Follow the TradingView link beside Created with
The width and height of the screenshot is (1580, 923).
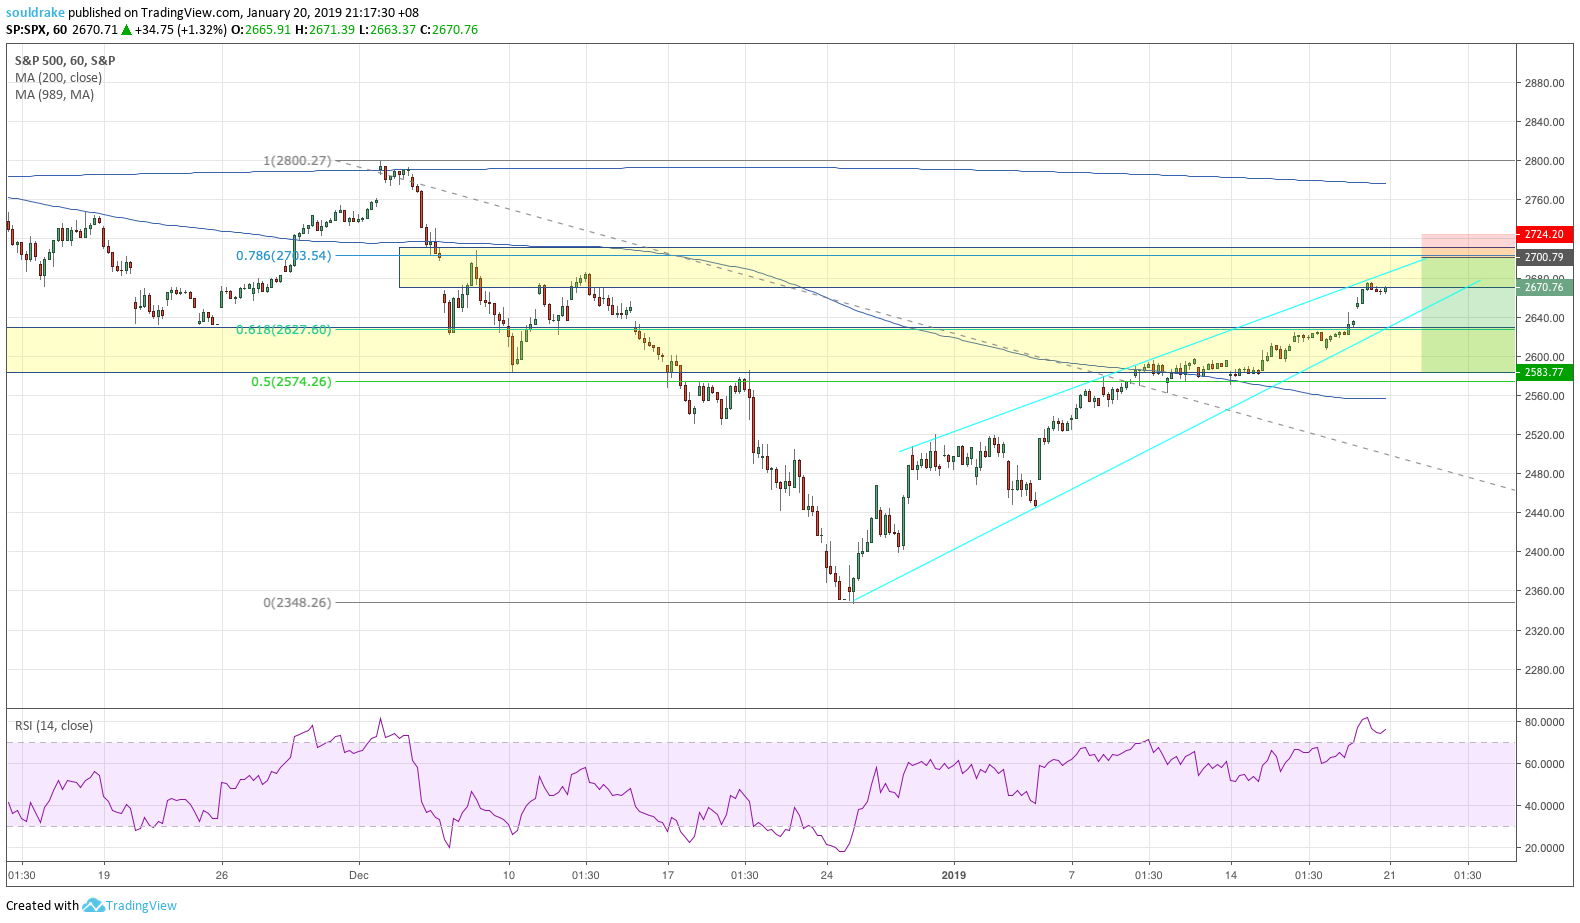pyautogui.click(x=141, y=905)
